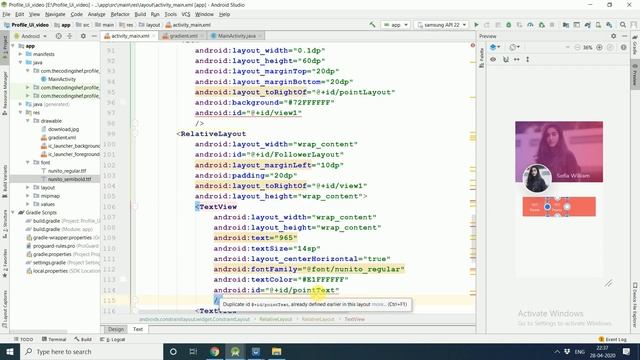
Task: Click the magnet autoconnect icon in Preview
Action: click(x=506, y=60)
